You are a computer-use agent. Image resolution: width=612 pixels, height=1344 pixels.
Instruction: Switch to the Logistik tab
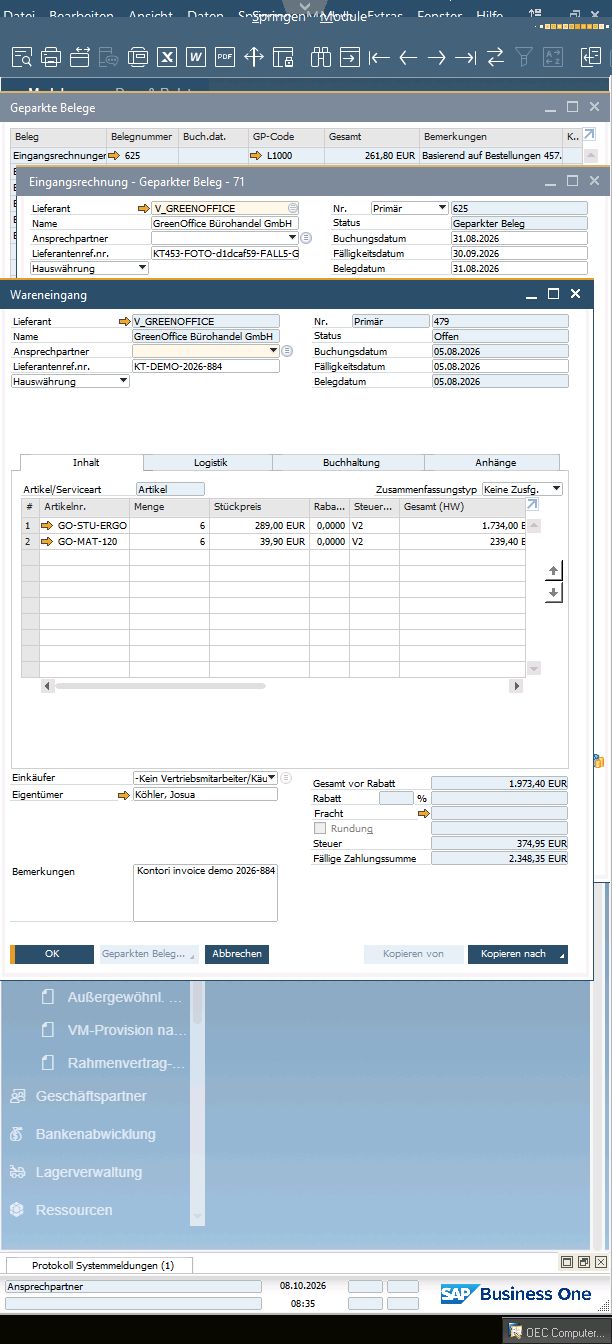pyautogui.click(x=211, y=462)
